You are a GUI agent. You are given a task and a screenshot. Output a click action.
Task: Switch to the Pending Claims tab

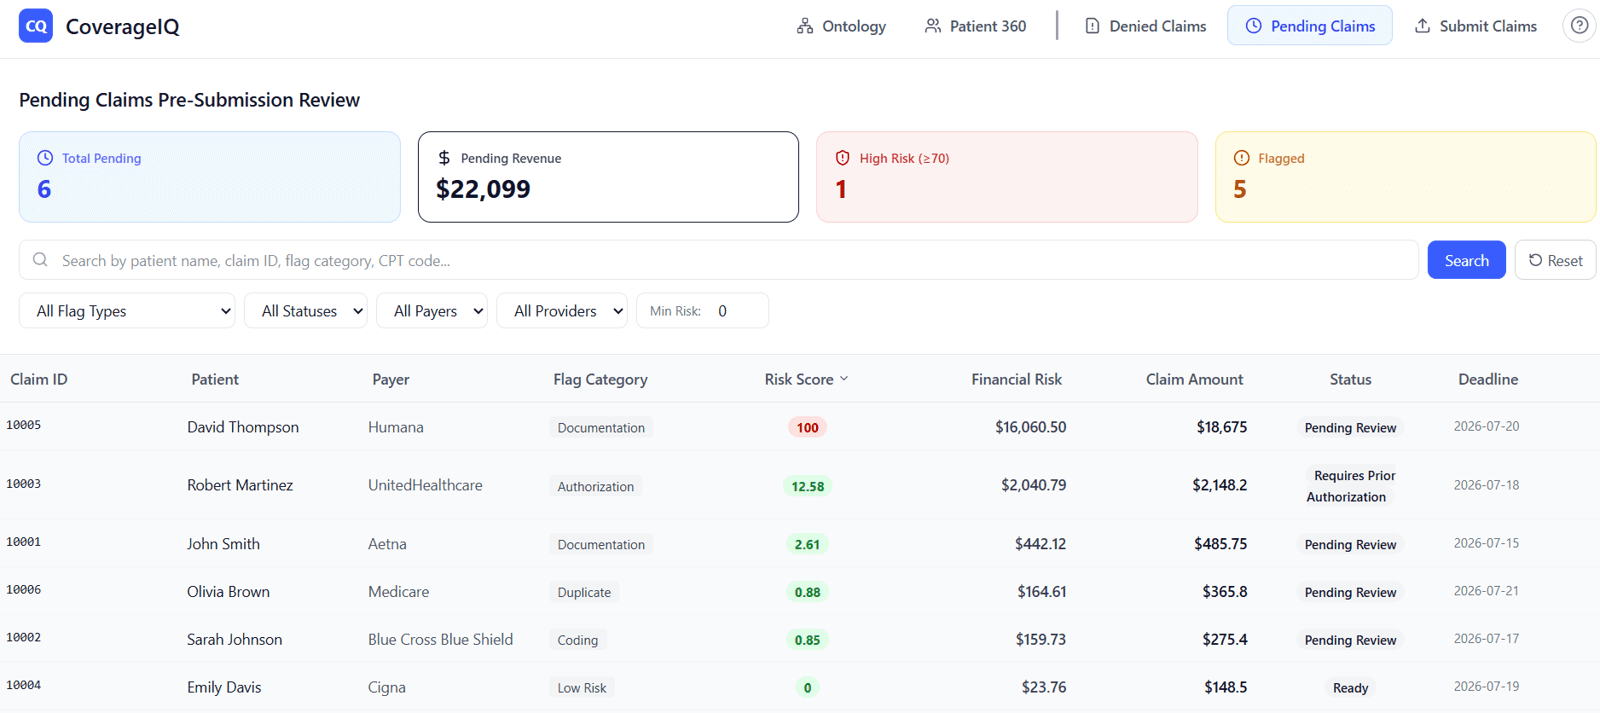[1309, 26]
